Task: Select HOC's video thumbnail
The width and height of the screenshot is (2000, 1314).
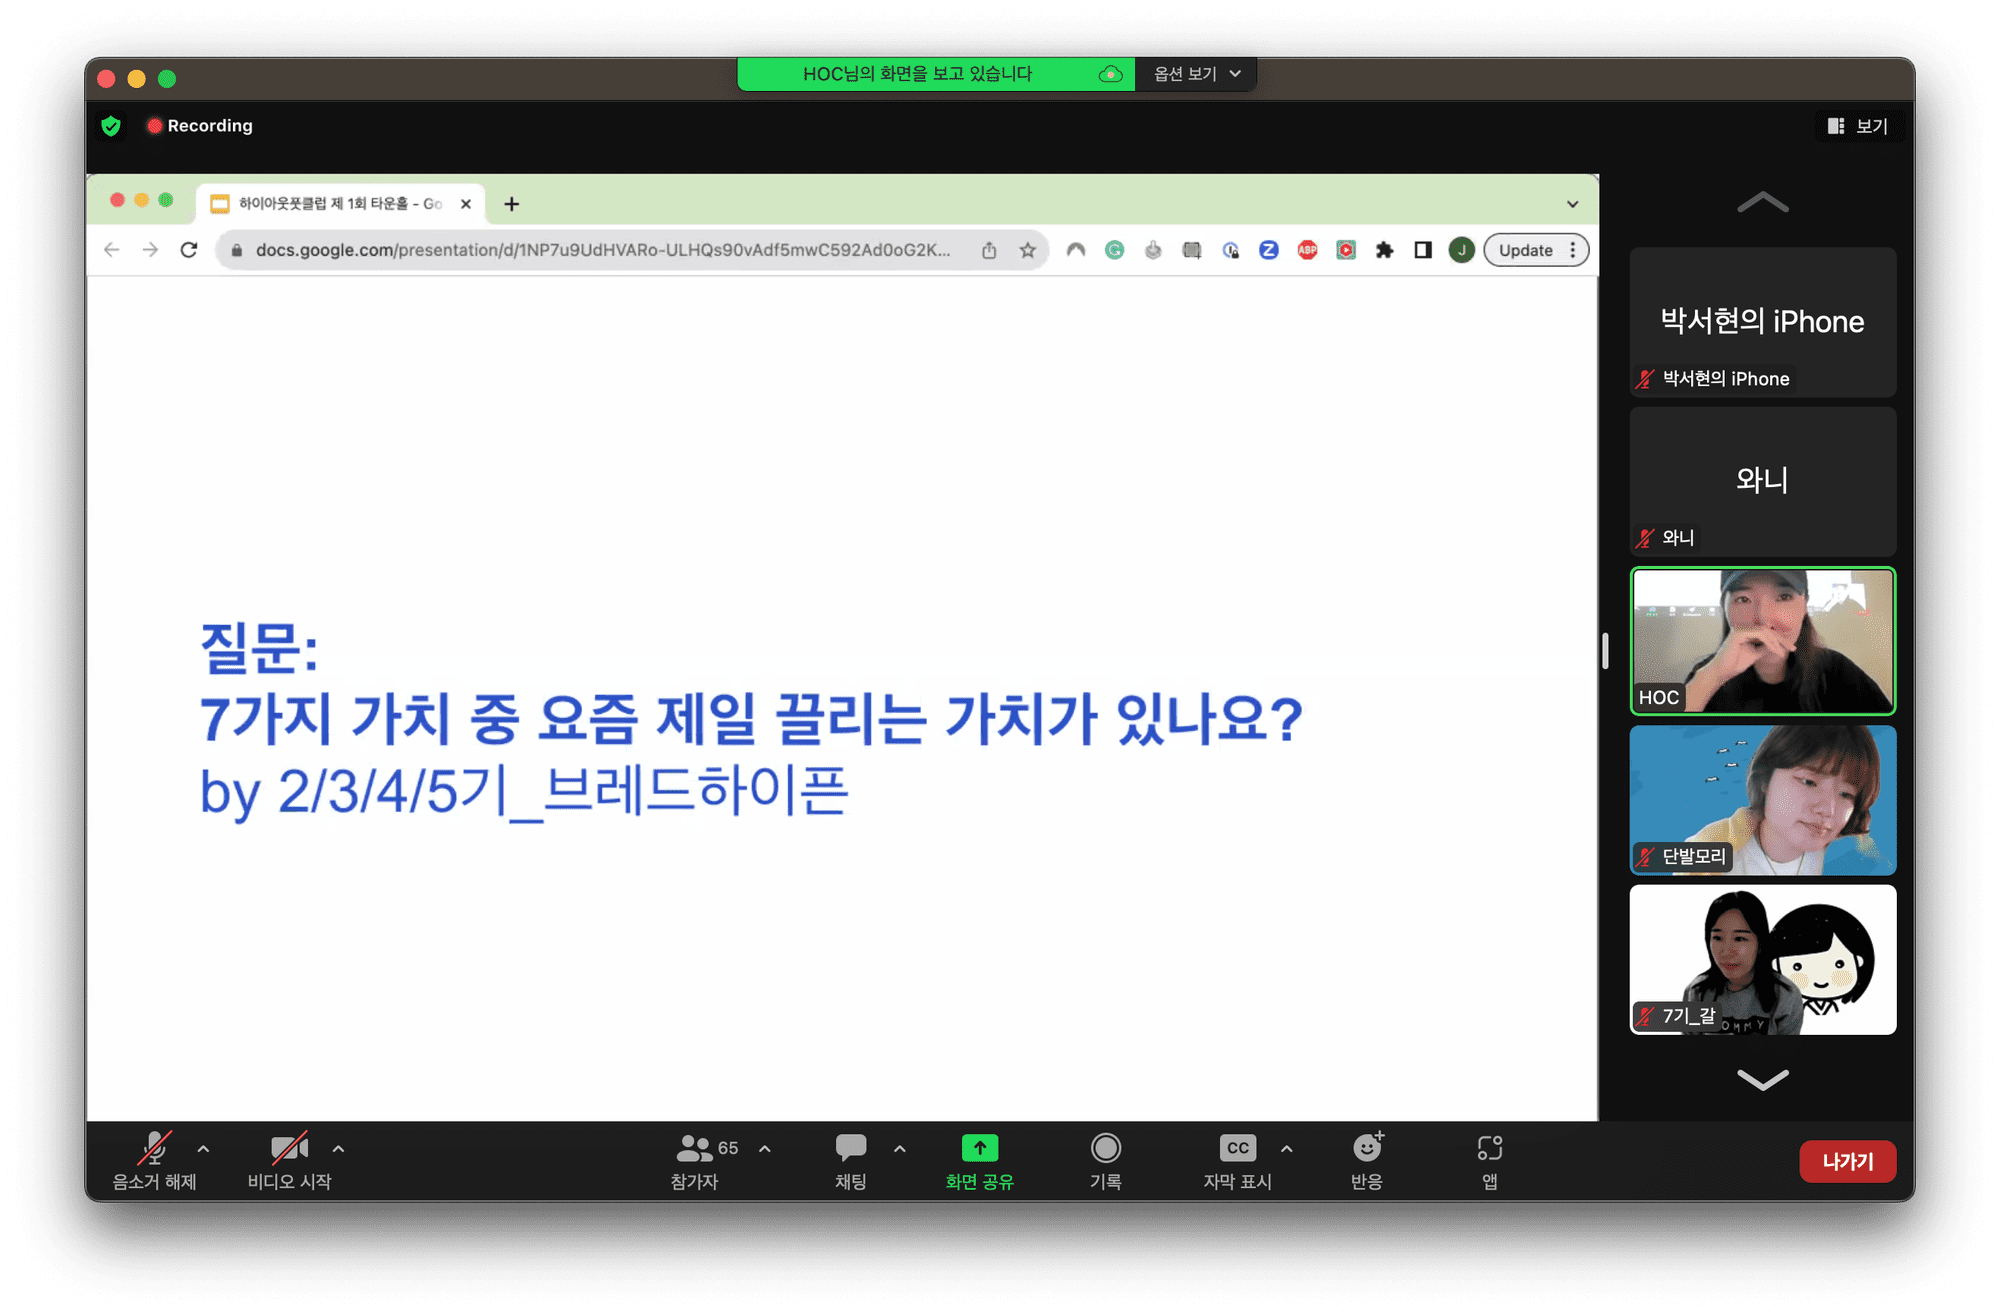Action: click(x=1762, y=641)
